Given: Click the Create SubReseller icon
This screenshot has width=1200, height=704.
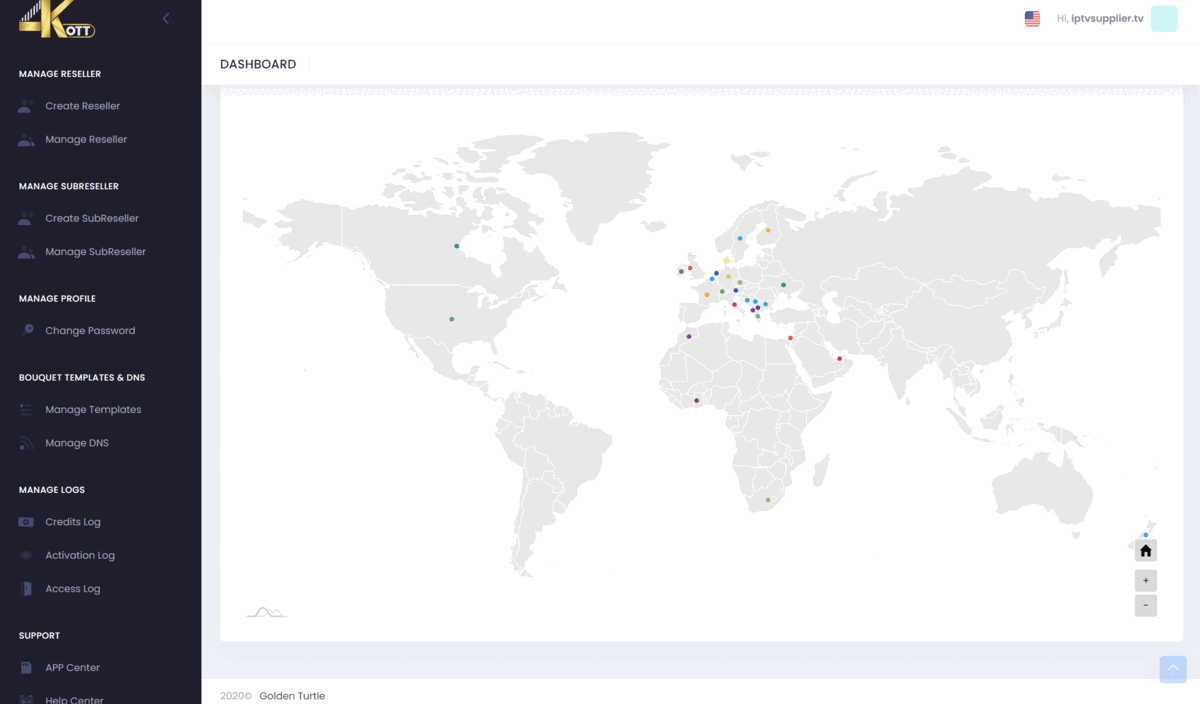Looking at the screenshot, I should [x=26, y=219].
